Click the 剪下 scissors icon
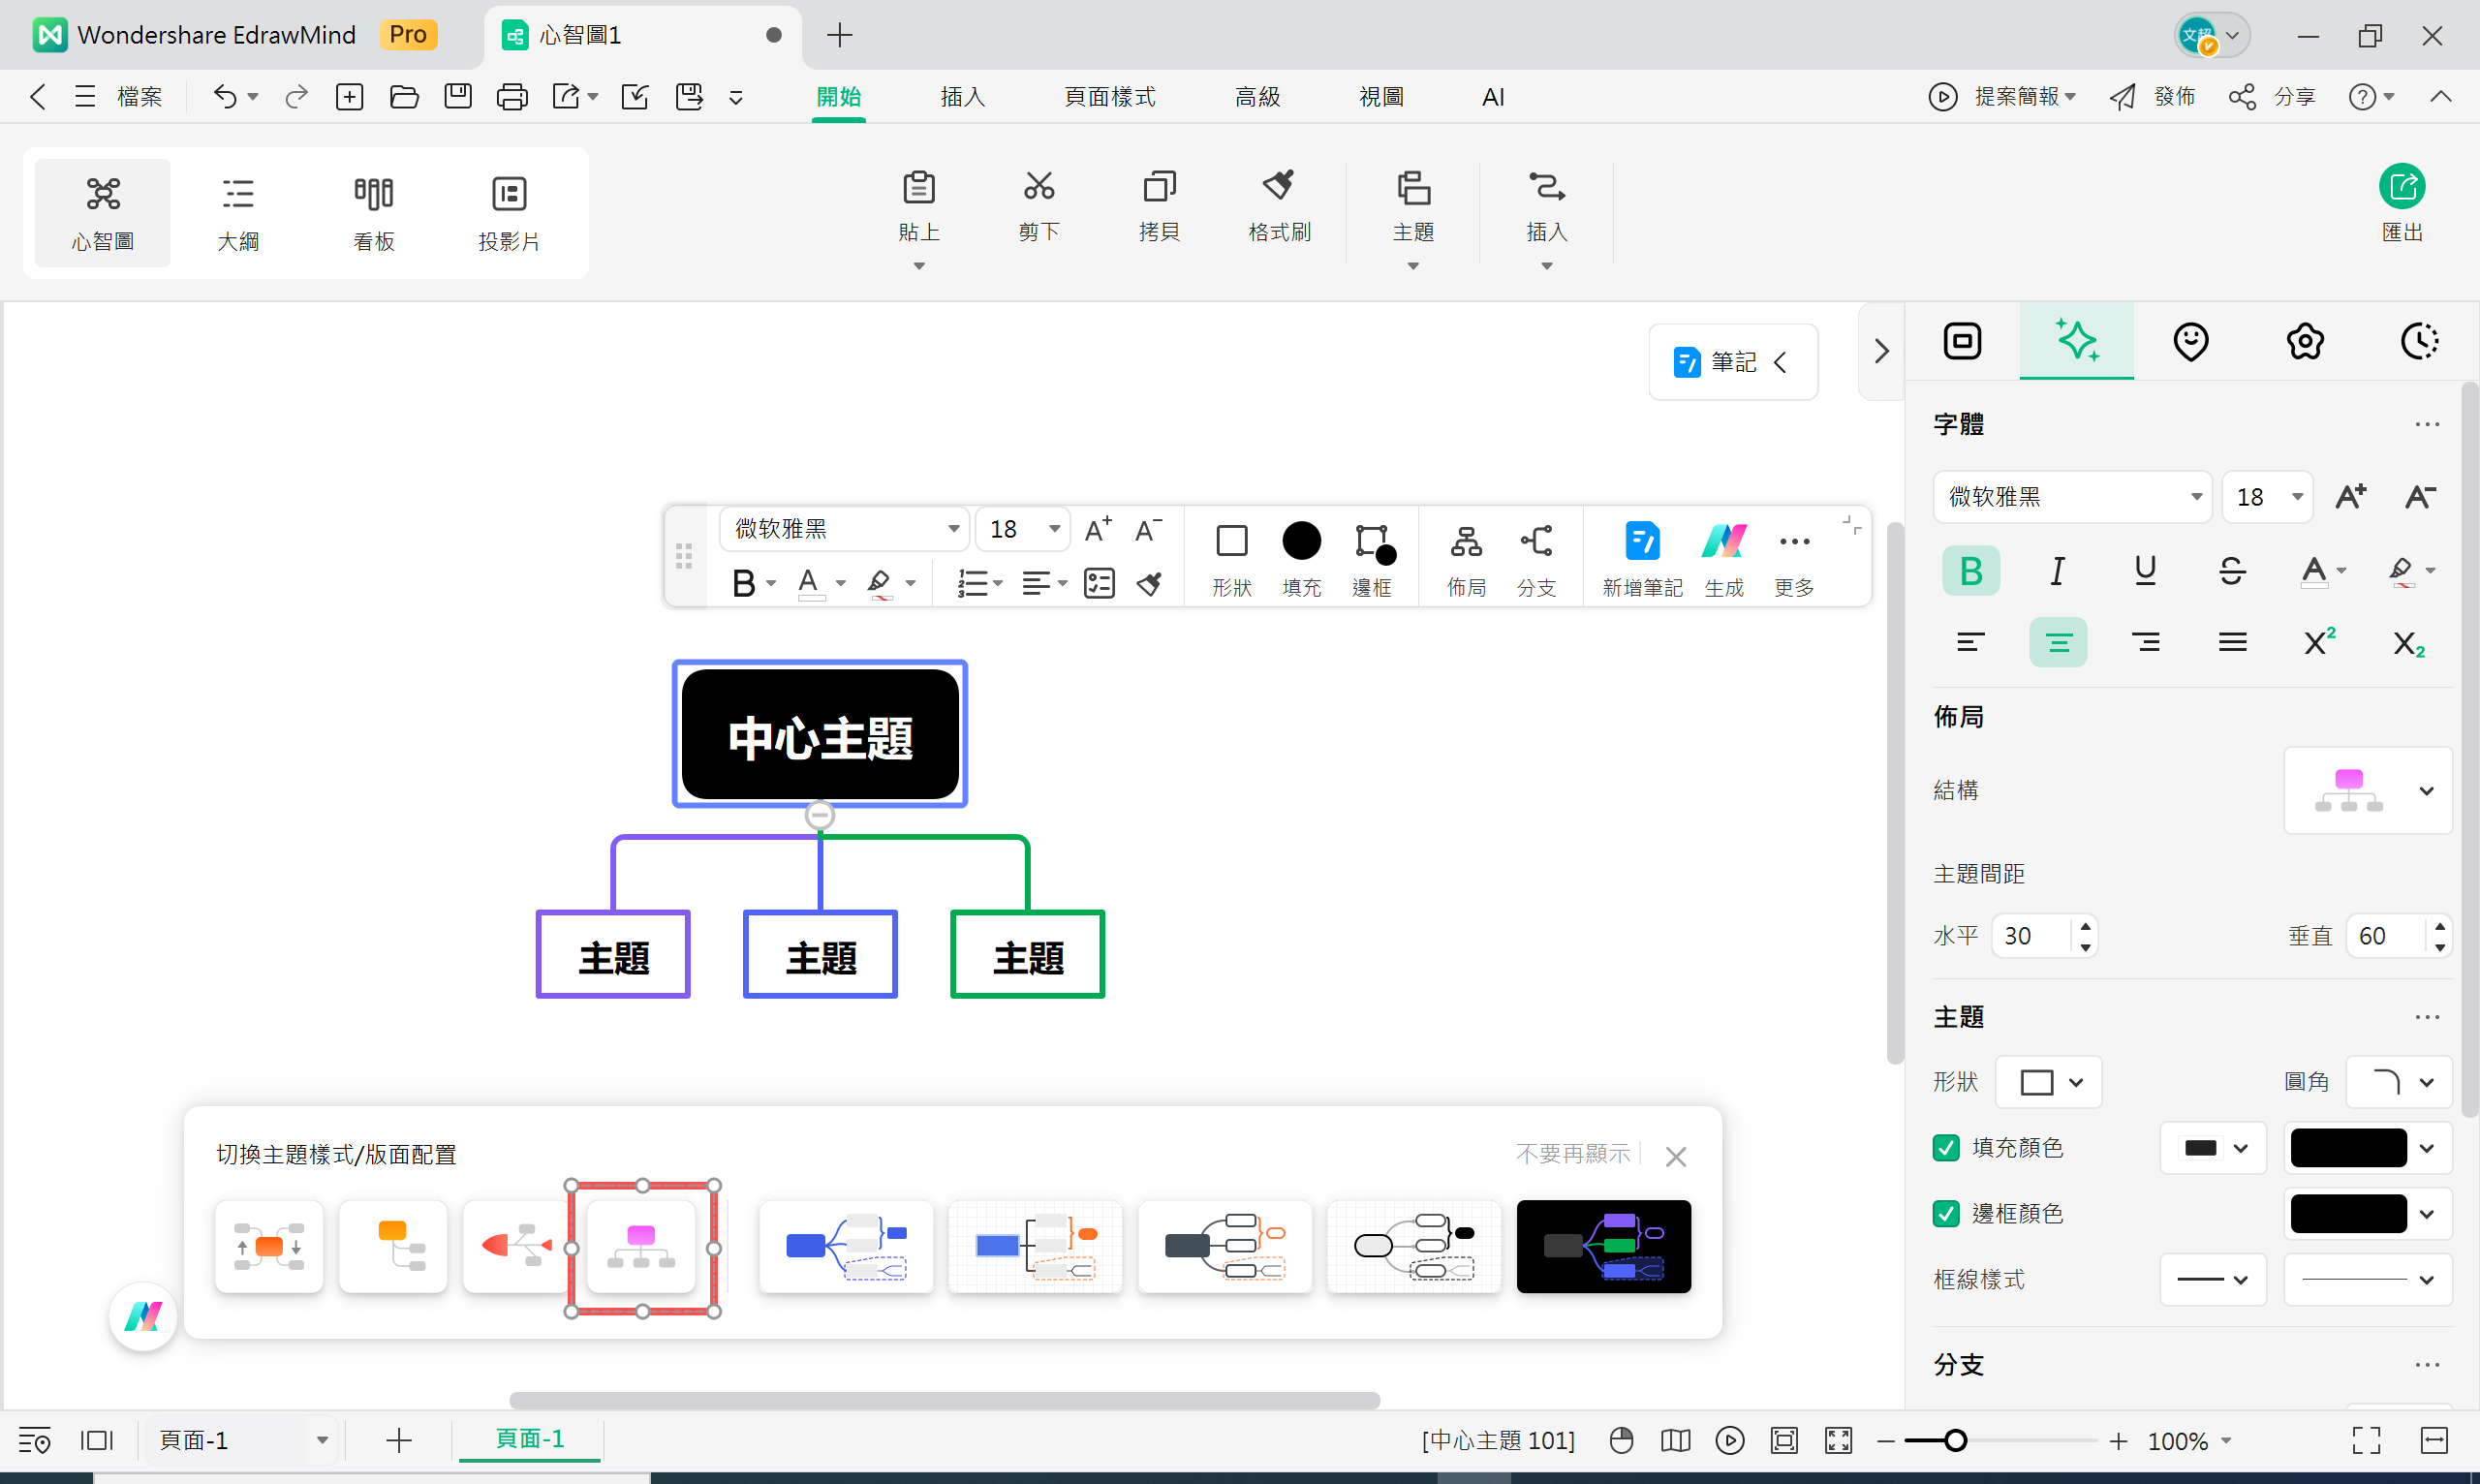 click(1038, 187)
